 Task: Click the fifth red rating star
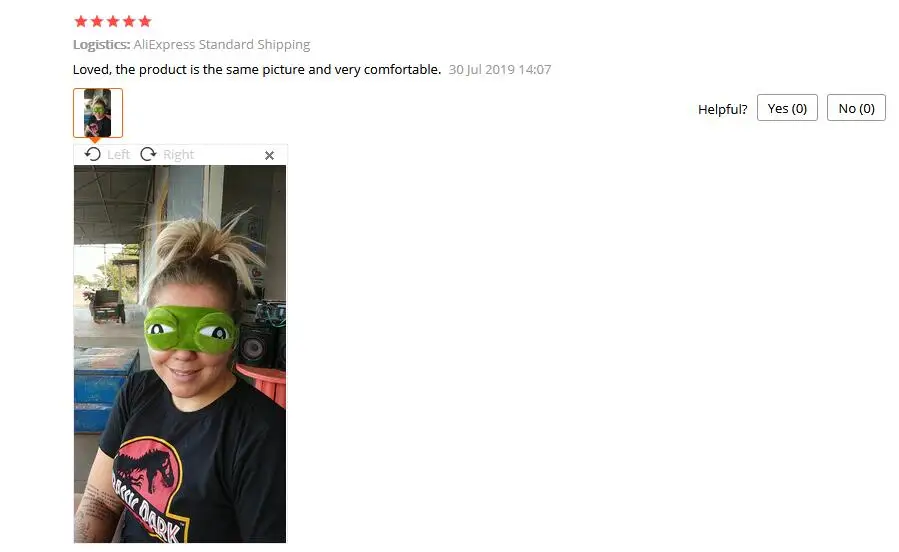(145, 21)
